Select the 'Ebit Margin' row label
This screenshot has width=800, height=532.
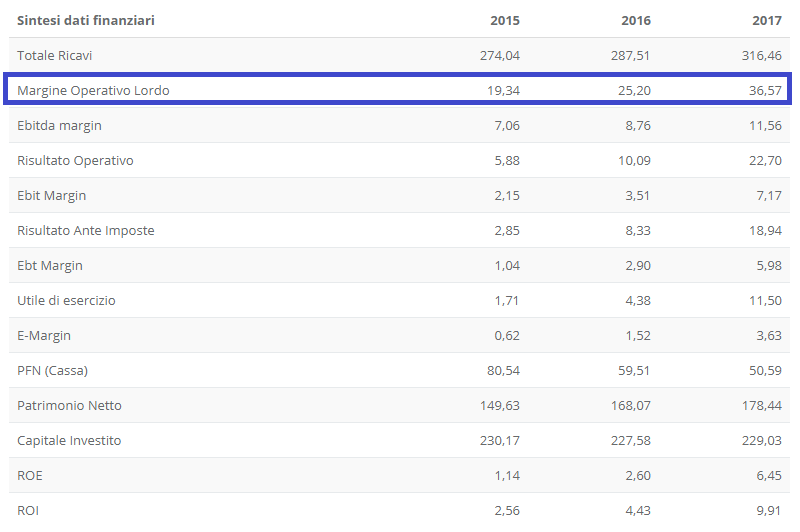pos(51,195)
